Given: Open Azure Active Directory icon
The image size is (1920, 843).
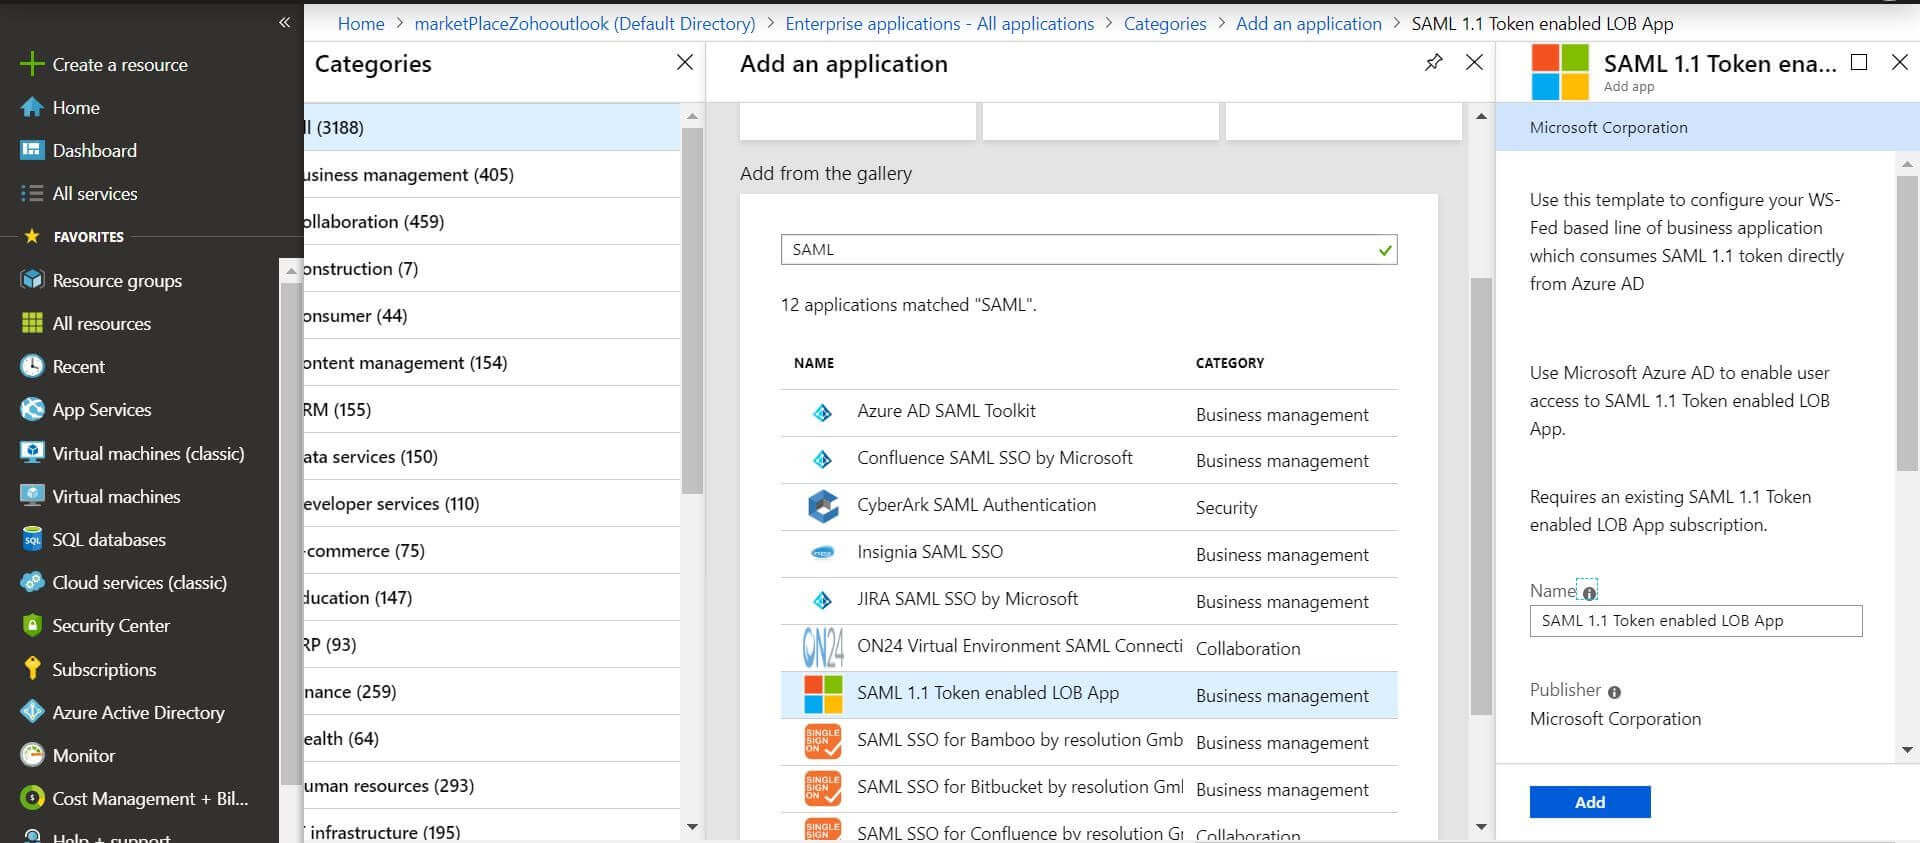Looking at the screenshot, I should 32,712.
